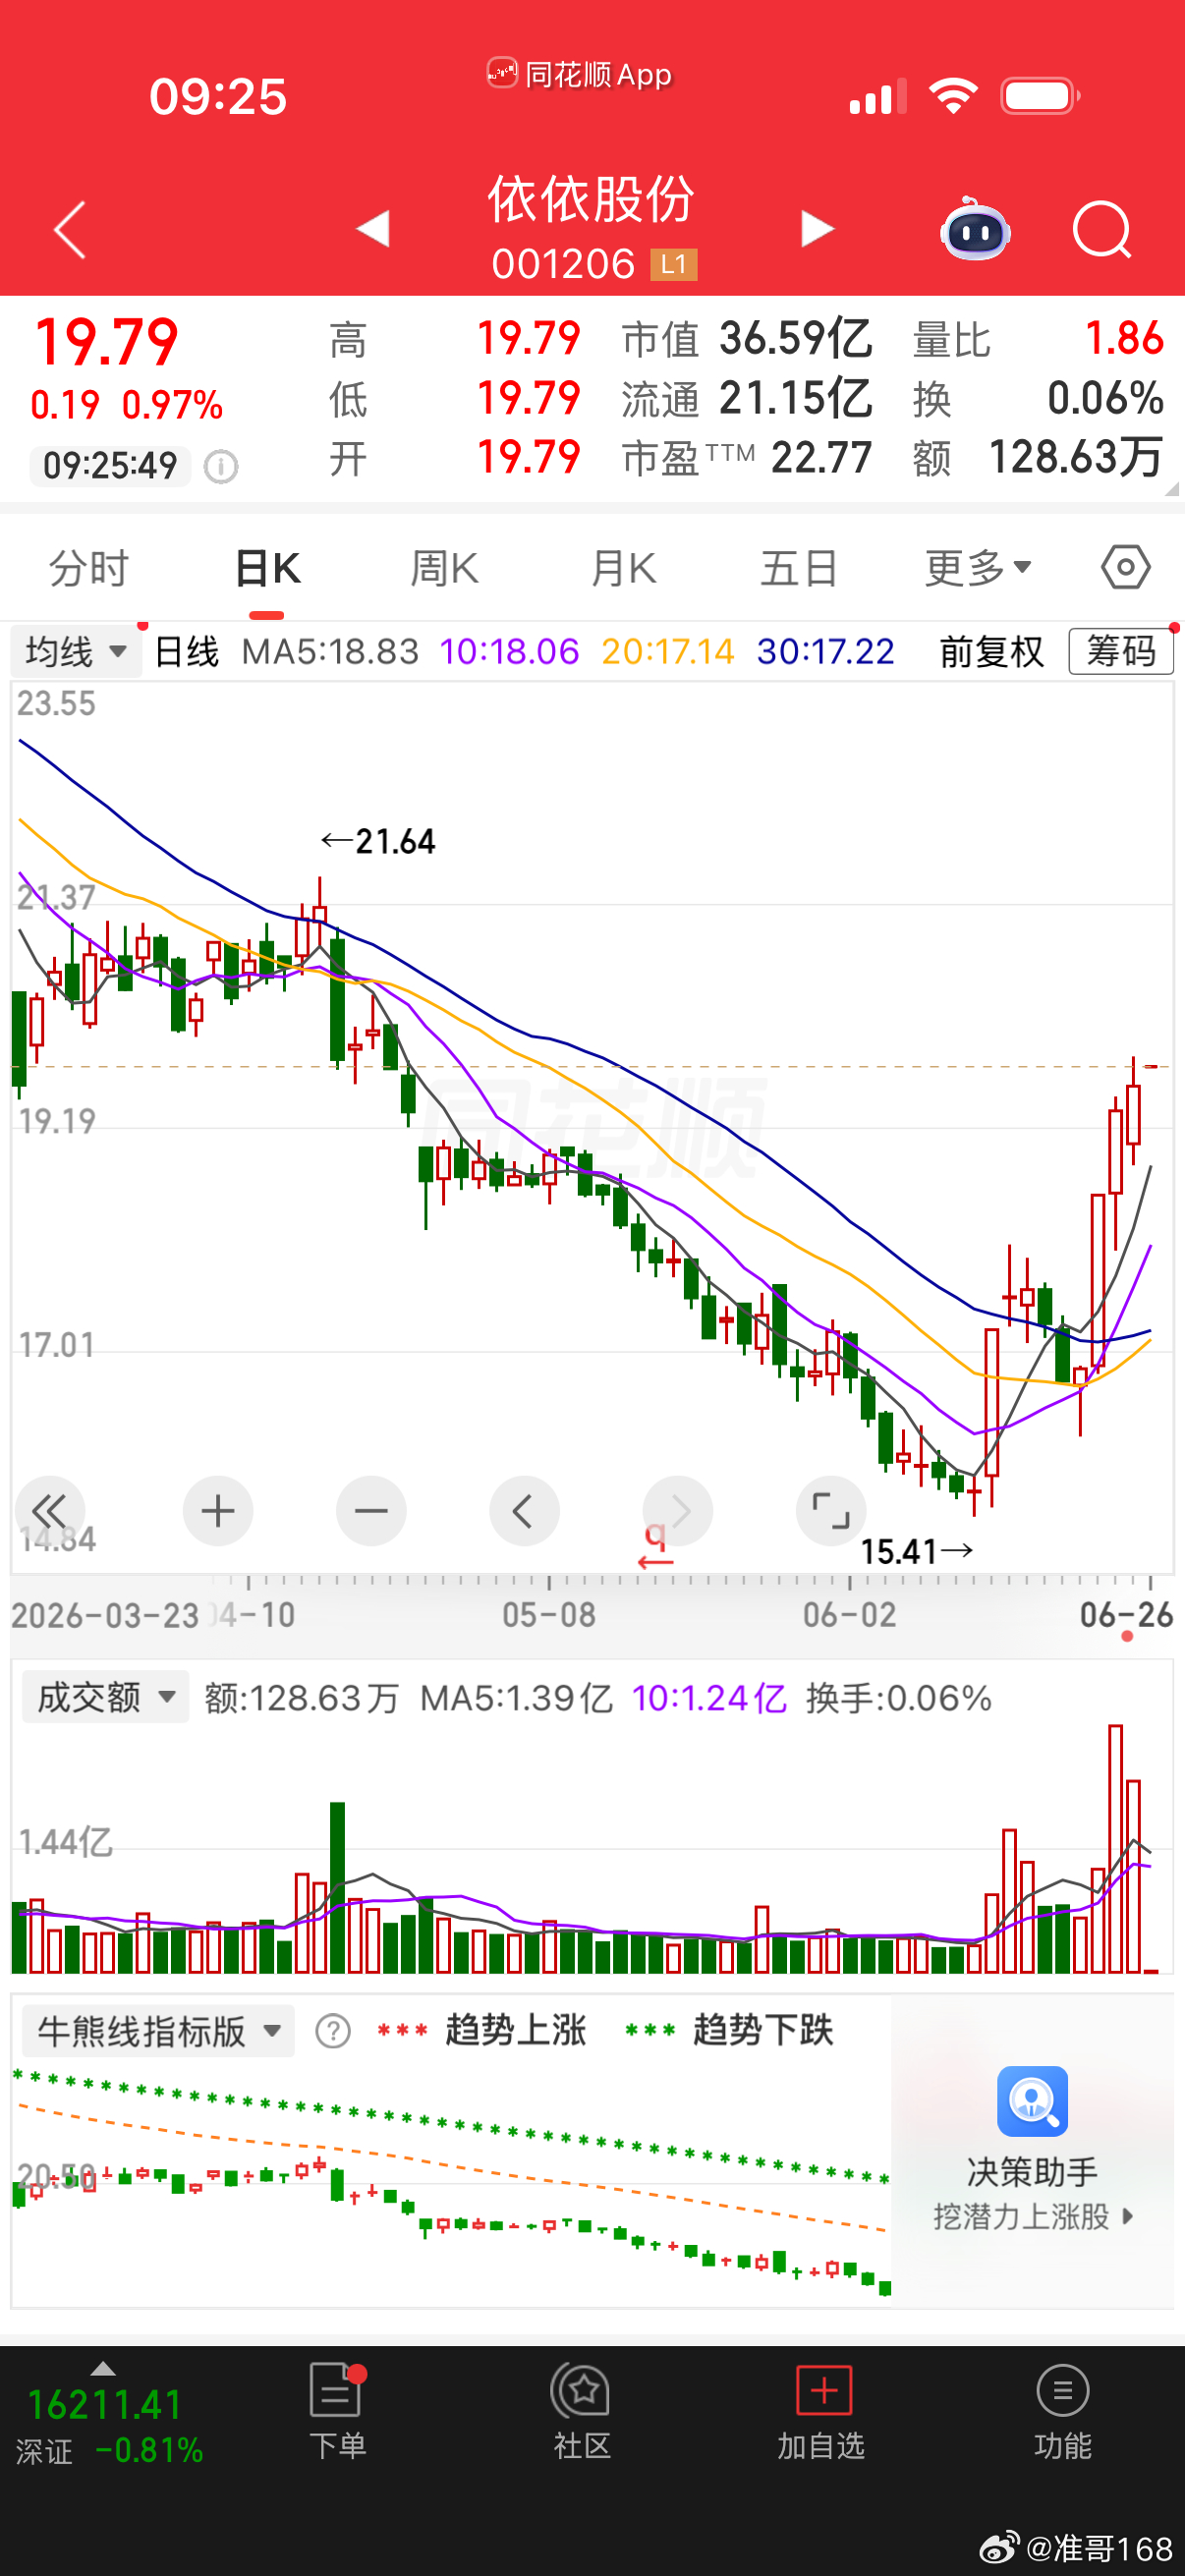
Task: Toggle 前复权 price adjustment setting
Action: [x=991, y=652]
